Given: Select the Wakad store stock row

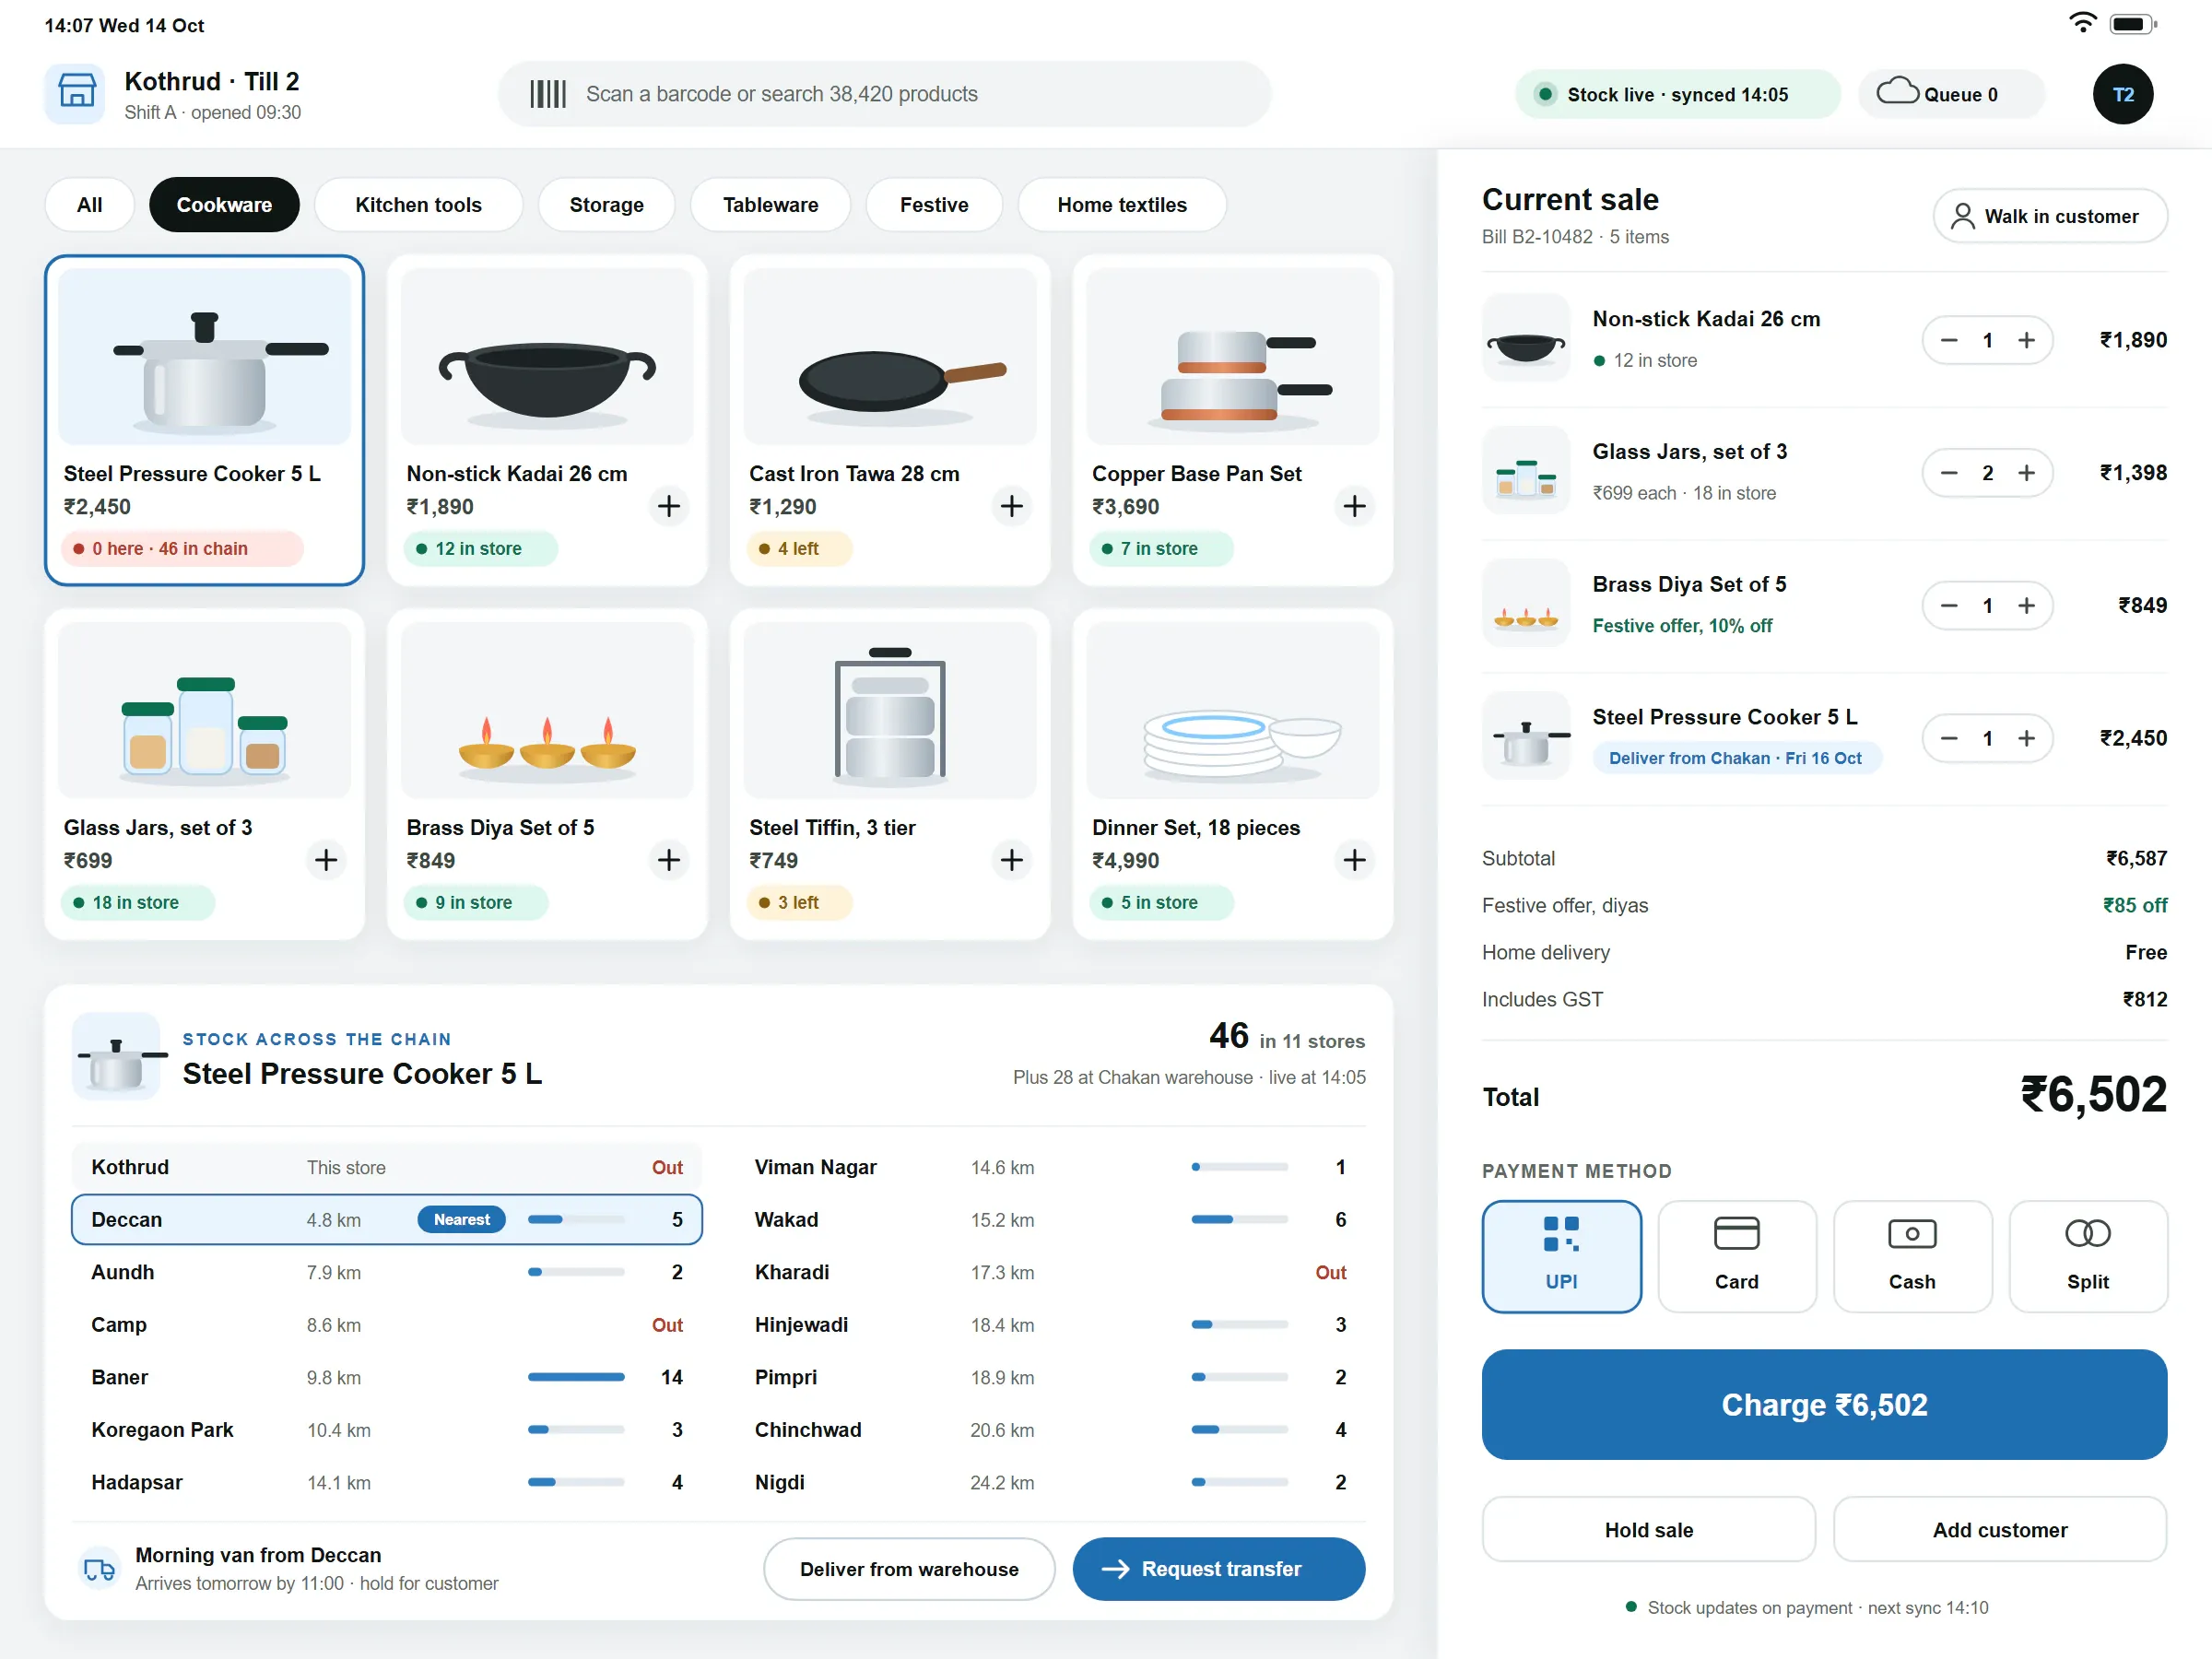Looking at the screenshot, I should coord(1050,1219).
